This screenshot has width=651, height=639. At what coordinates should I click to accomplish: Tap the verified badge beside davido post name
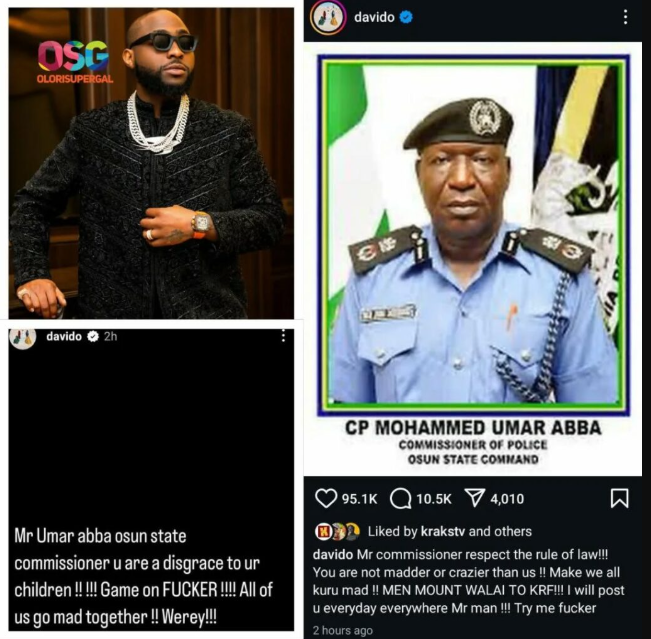point(406,17)
